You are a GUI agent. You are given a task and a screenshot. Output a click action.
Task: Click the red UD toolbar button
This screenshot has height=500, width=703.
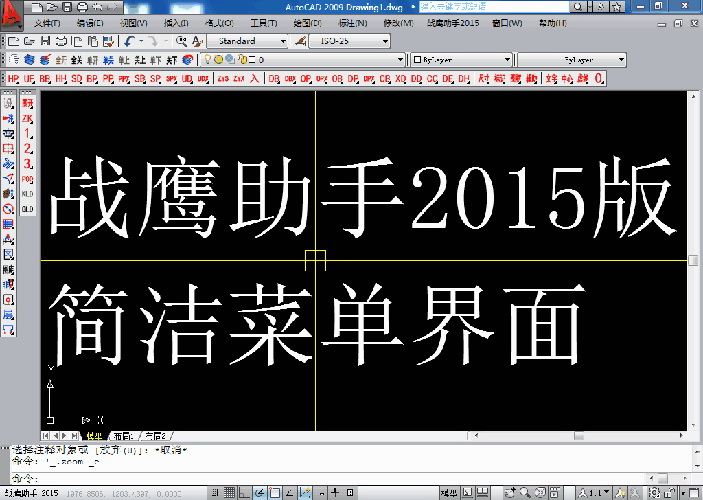187,78
